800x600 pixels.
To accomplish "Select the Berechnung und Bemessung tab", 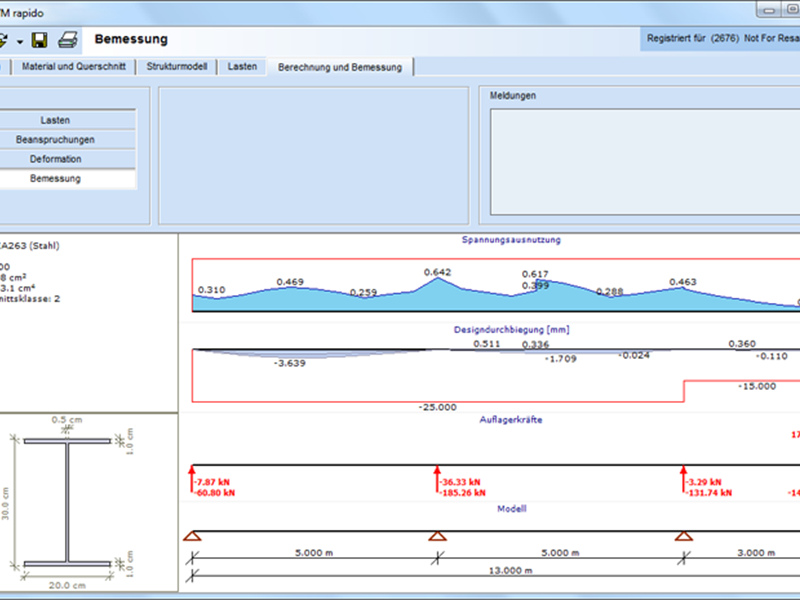I will click(340, 67).
